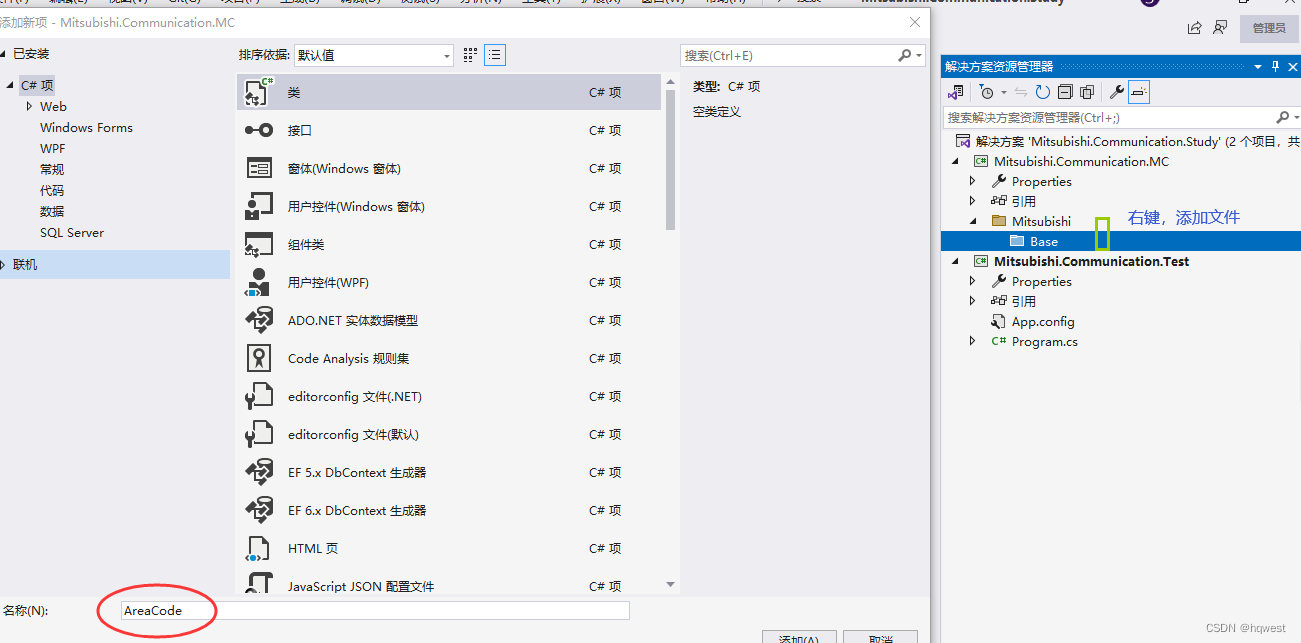Open Solution Explorer window options arrow

1258,67
